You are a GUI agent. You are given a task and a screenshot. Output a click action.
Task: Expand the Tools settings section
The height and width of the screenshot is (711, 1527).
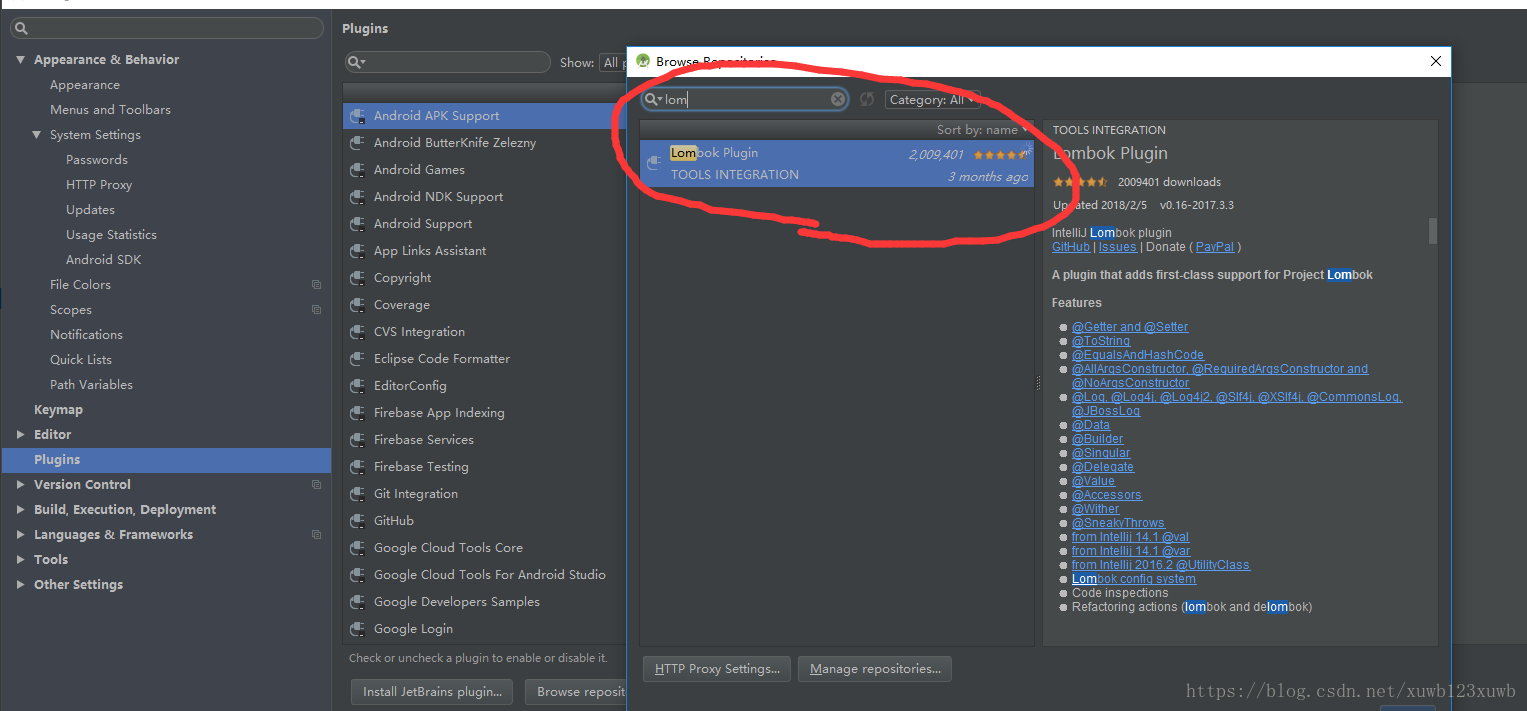tap(21, 560)
